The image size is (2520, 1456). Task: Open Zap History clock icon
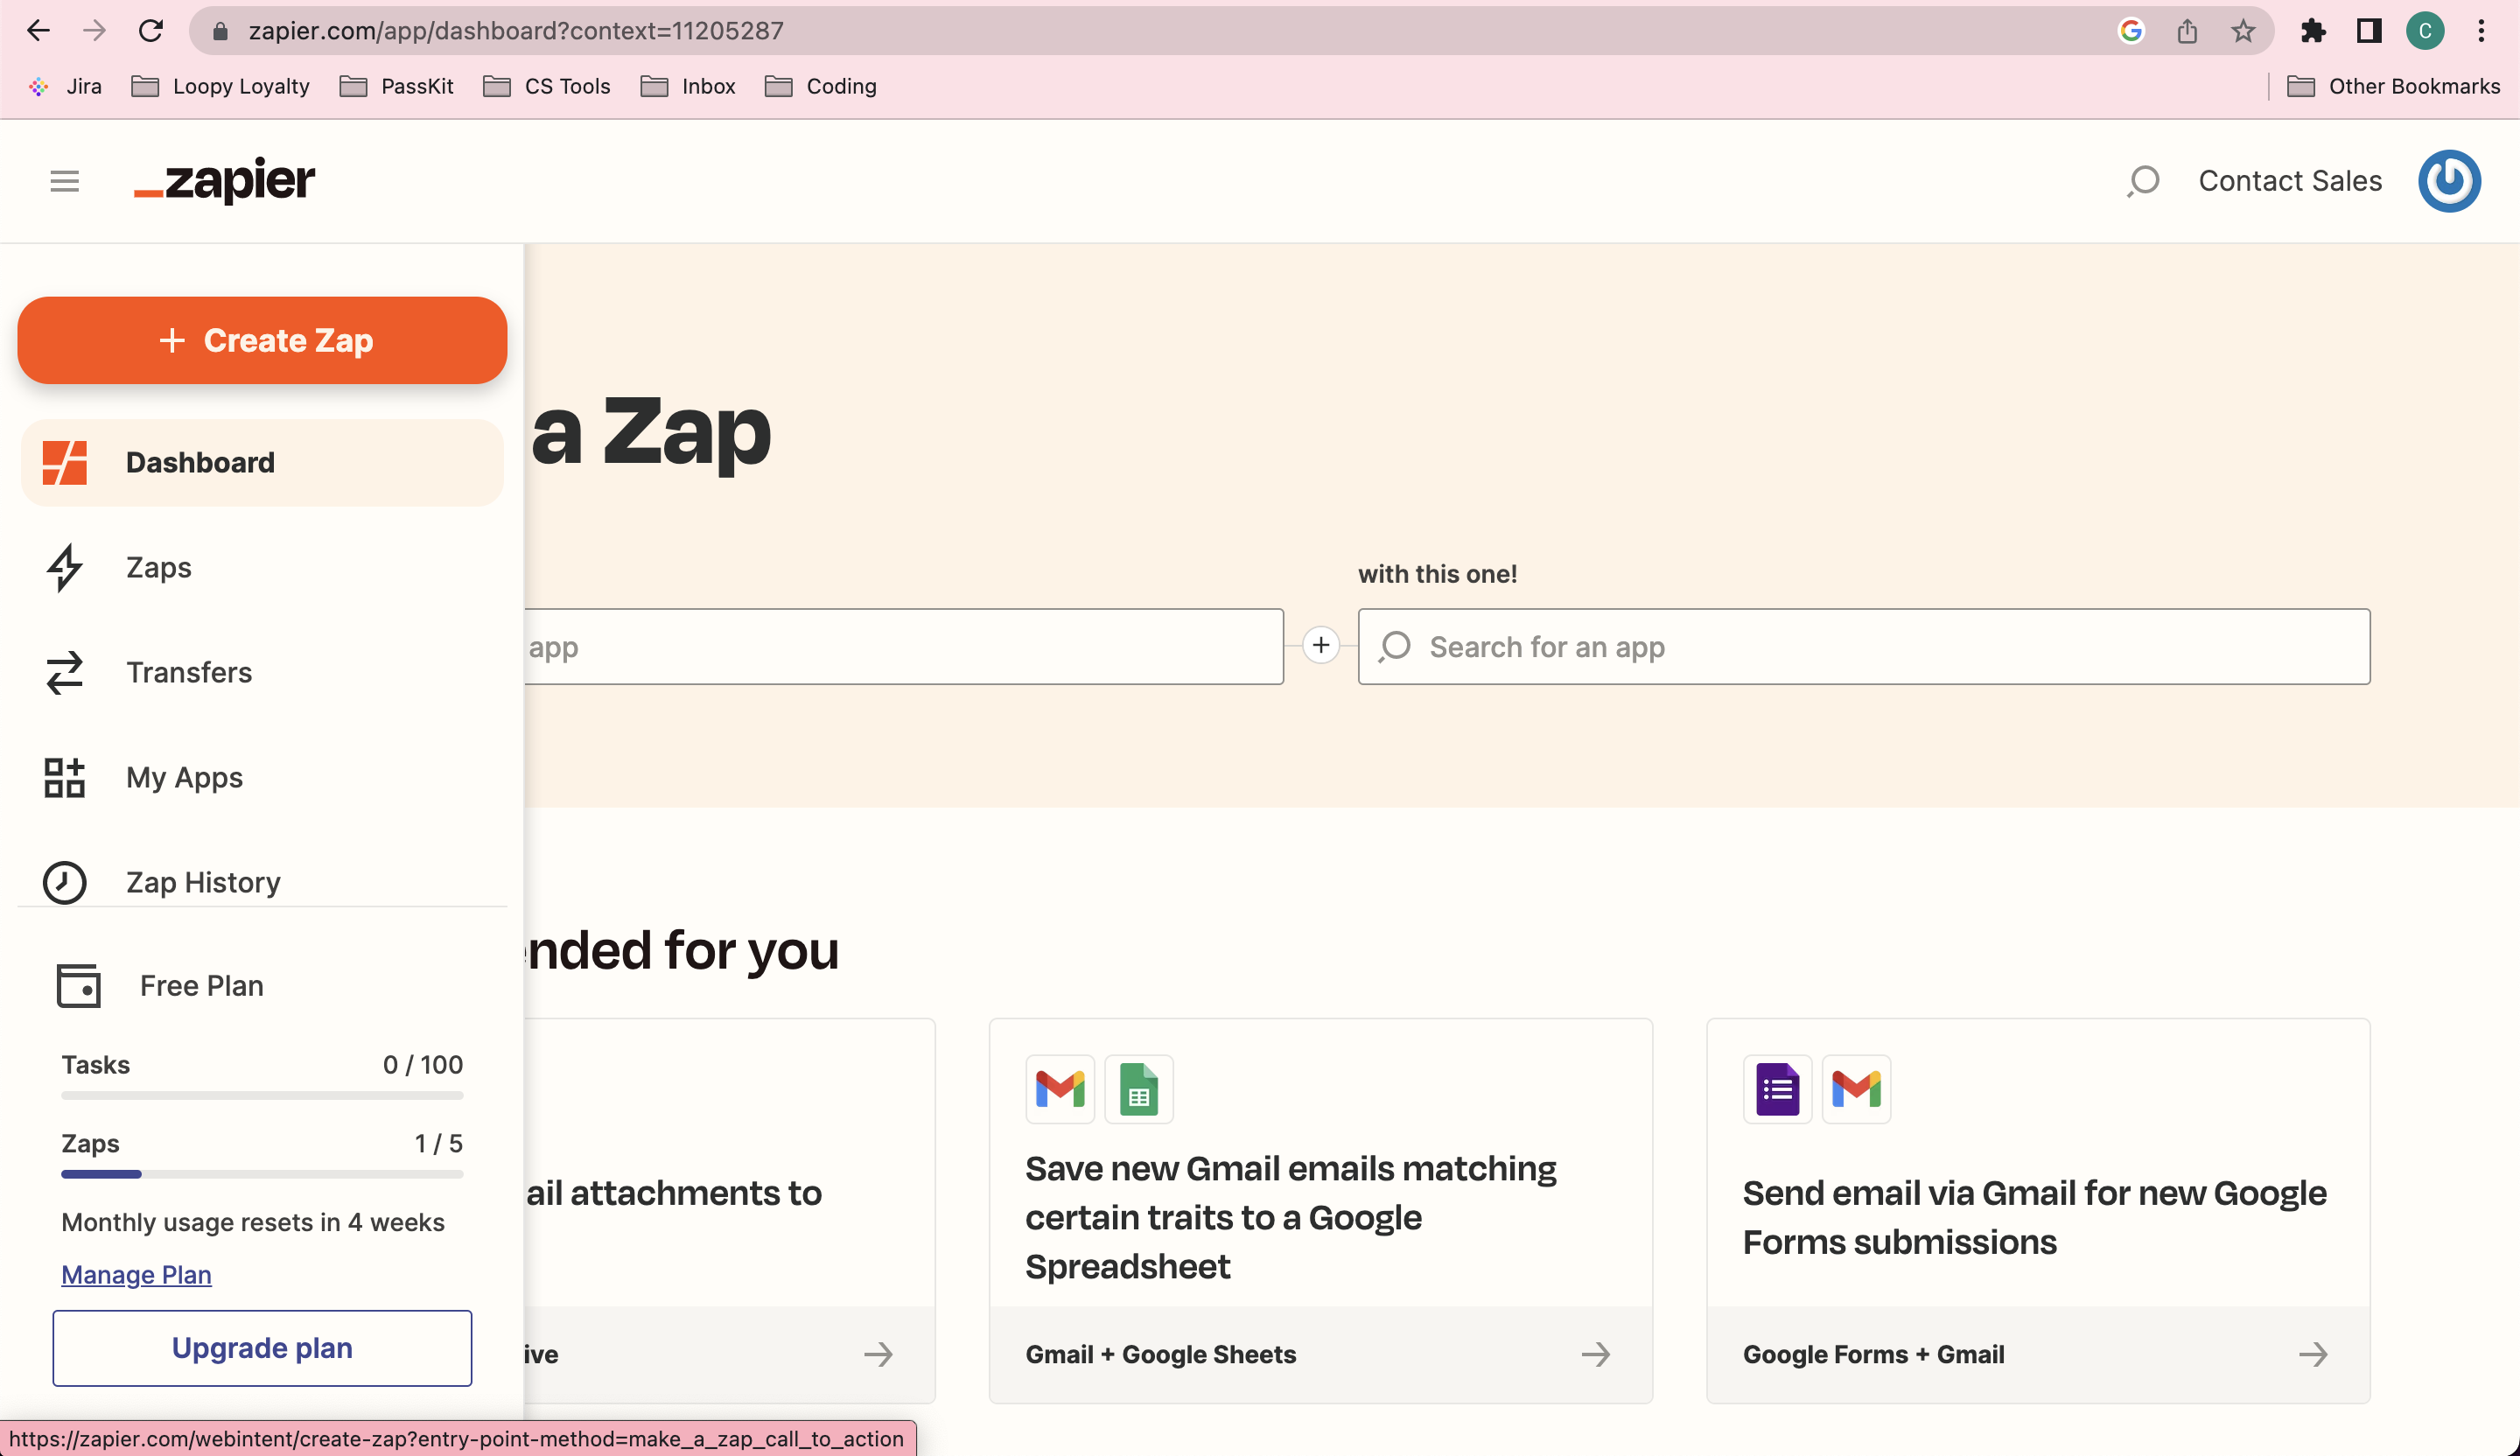[64, 882]
